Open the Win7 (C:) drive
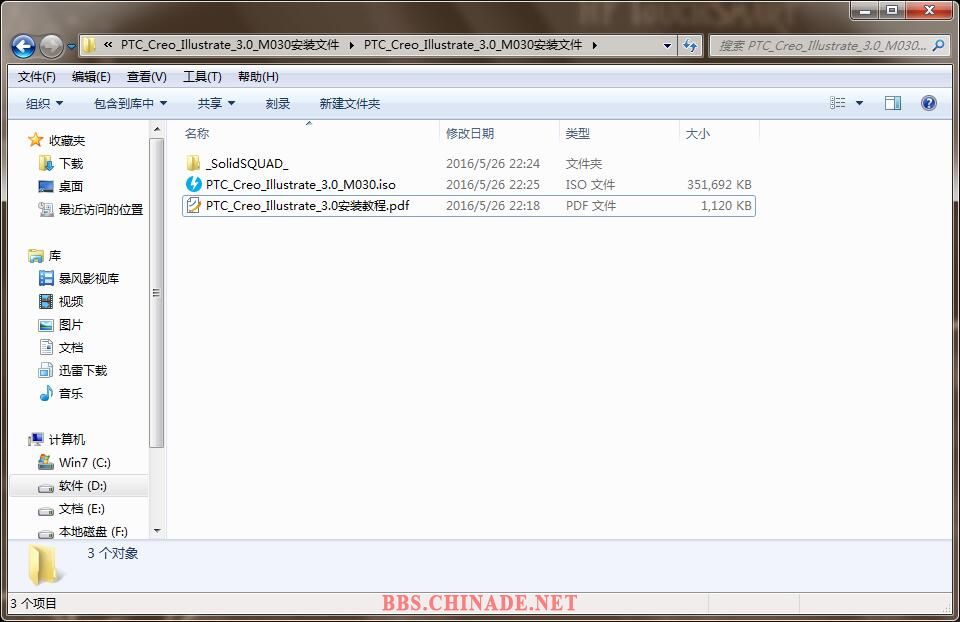Screen dimensions: 960x622 point(85,462)
